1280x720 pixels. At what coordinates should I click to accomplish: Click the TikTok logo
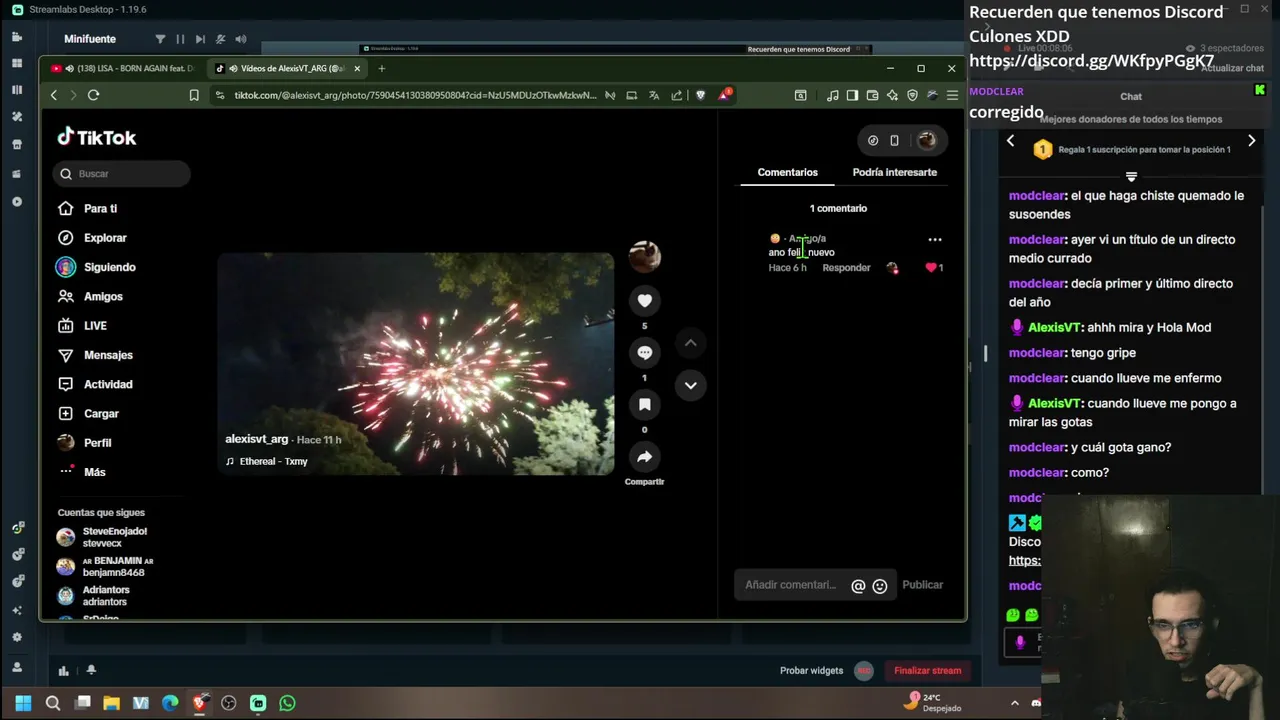(97, 137)
